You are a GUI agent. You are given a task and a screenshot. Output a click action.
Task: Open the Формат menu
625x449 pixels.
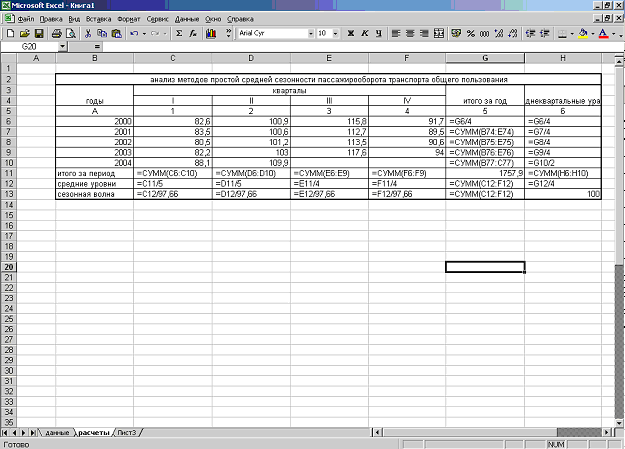pyautogui.click(x=128, y=19)
